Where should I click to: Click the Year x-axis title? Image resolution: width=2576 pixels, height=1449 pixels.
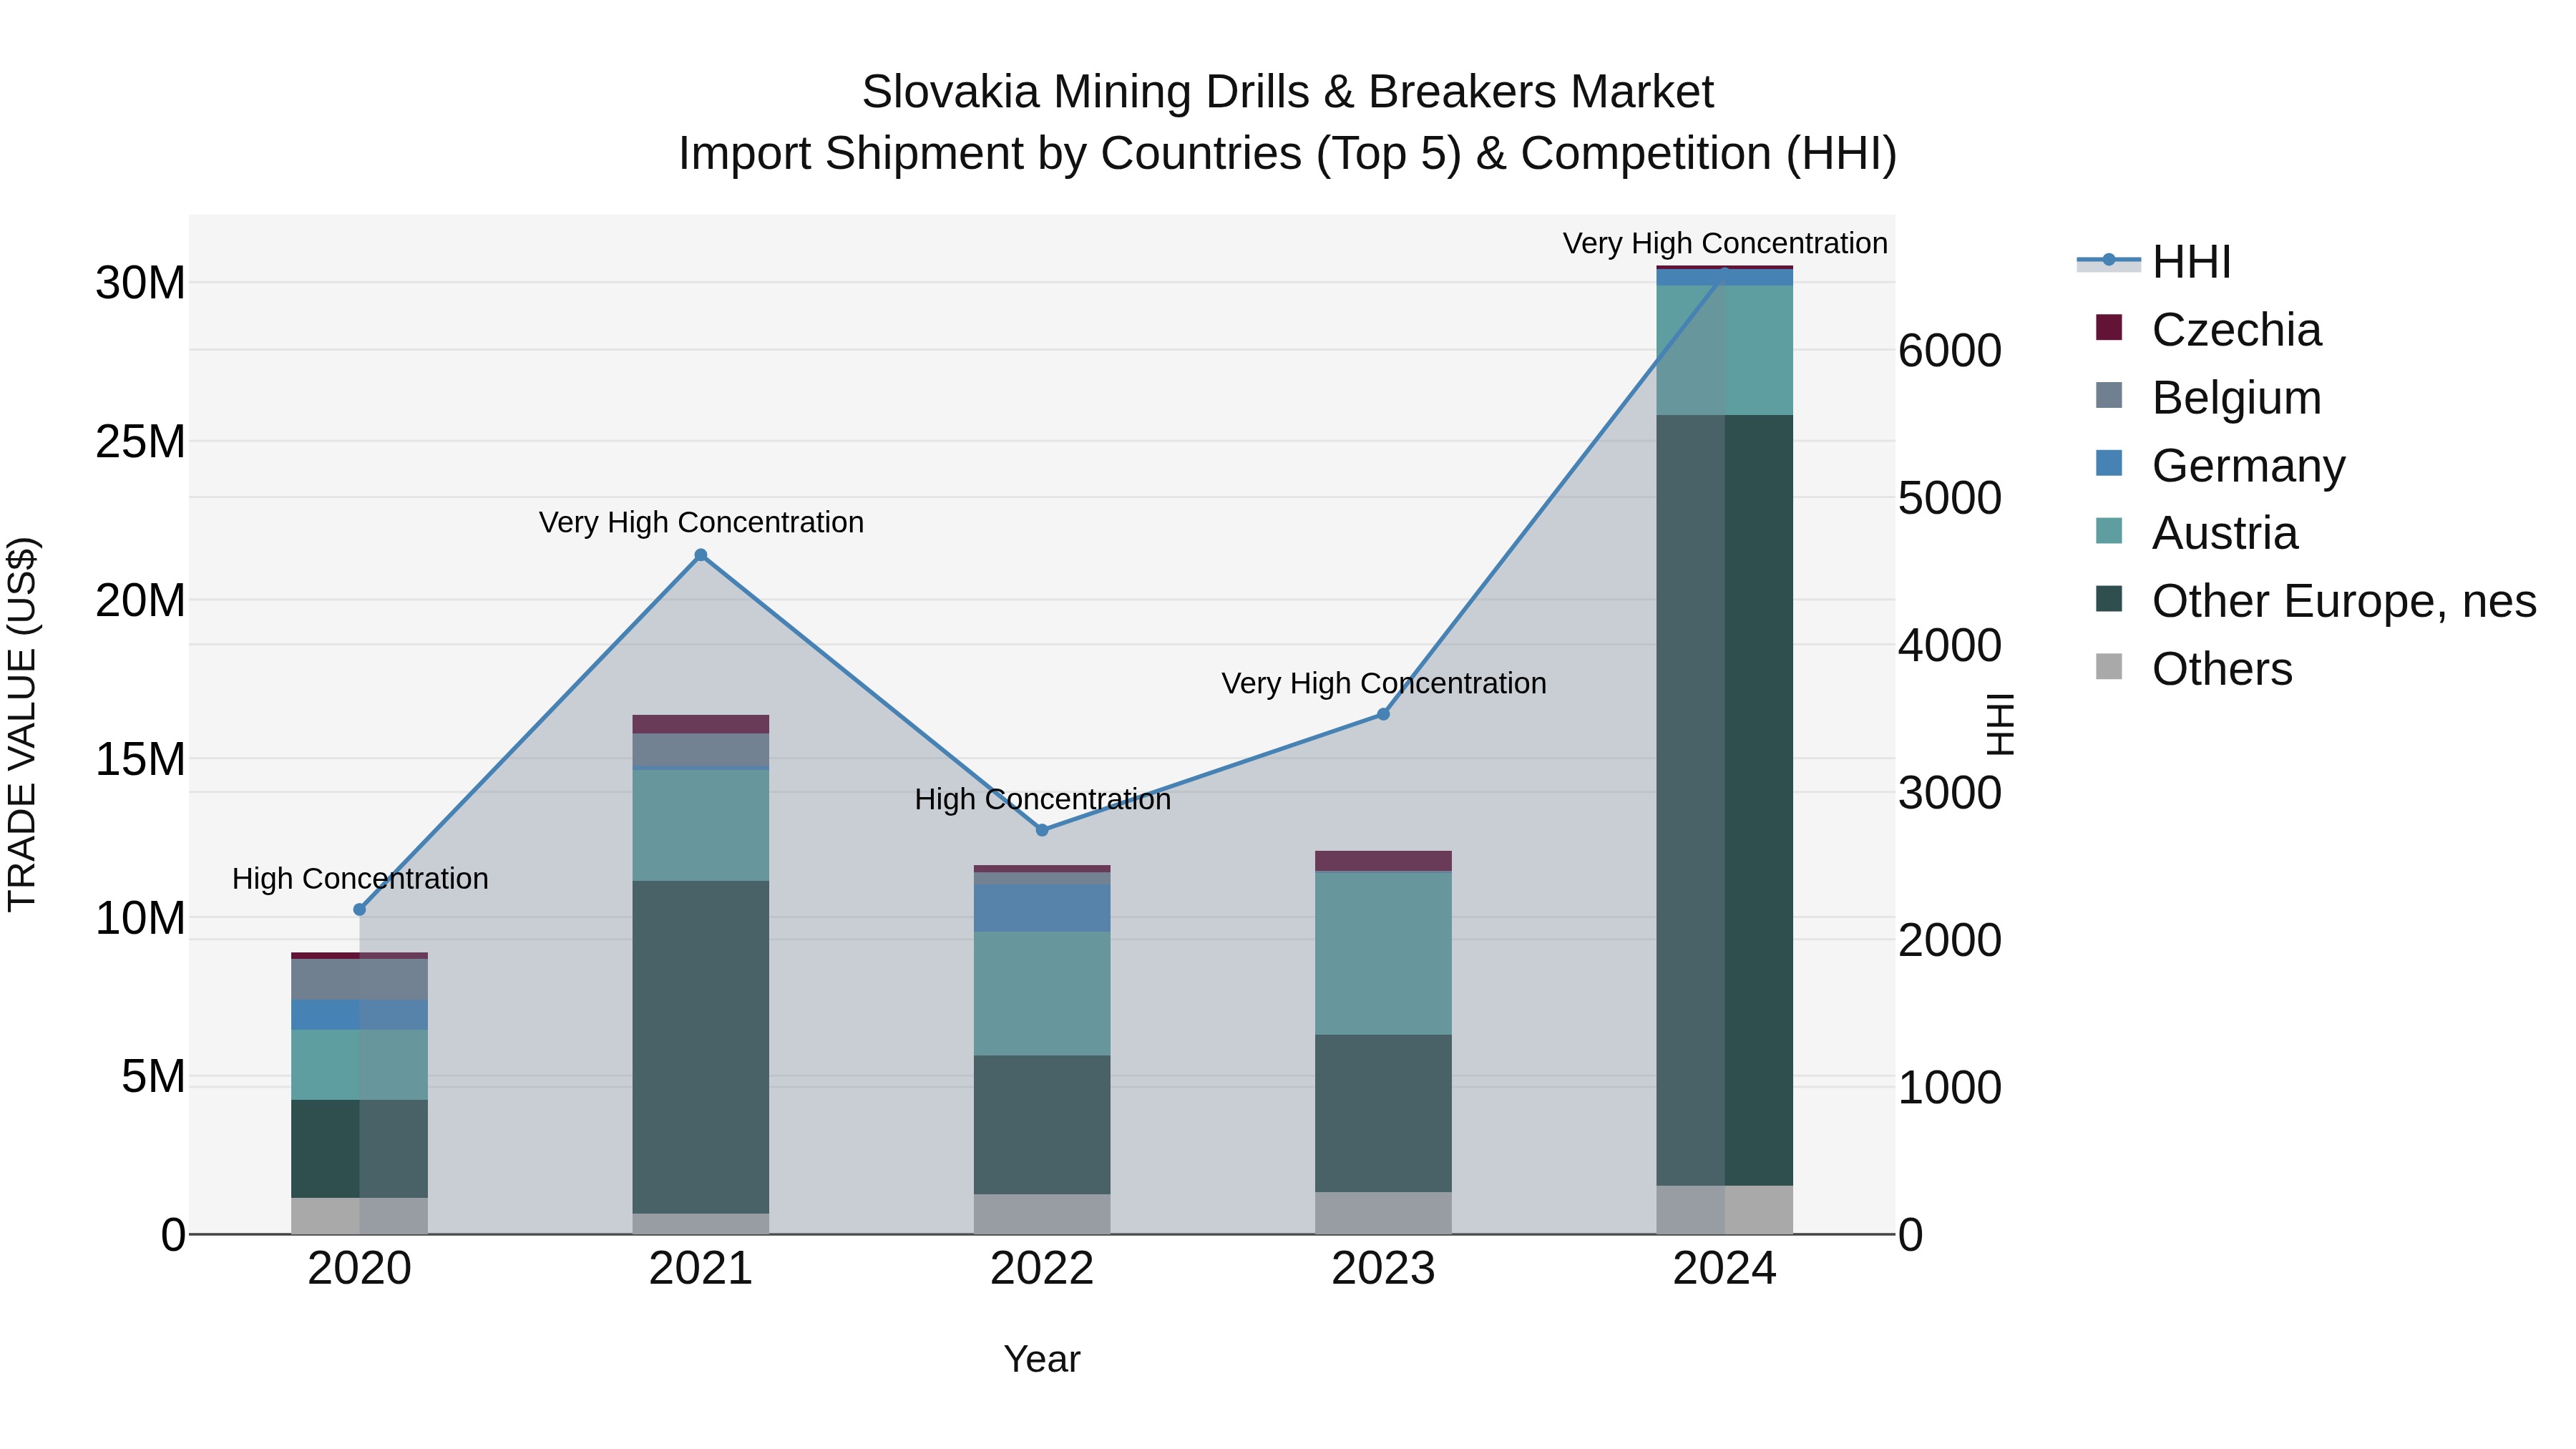pos(1042,1359)
